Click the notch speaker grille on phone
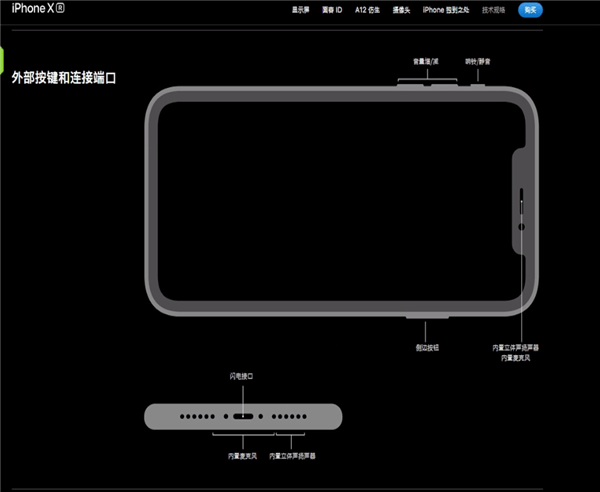Viewport: 600px width, 492px height. [x=522, y=203]
